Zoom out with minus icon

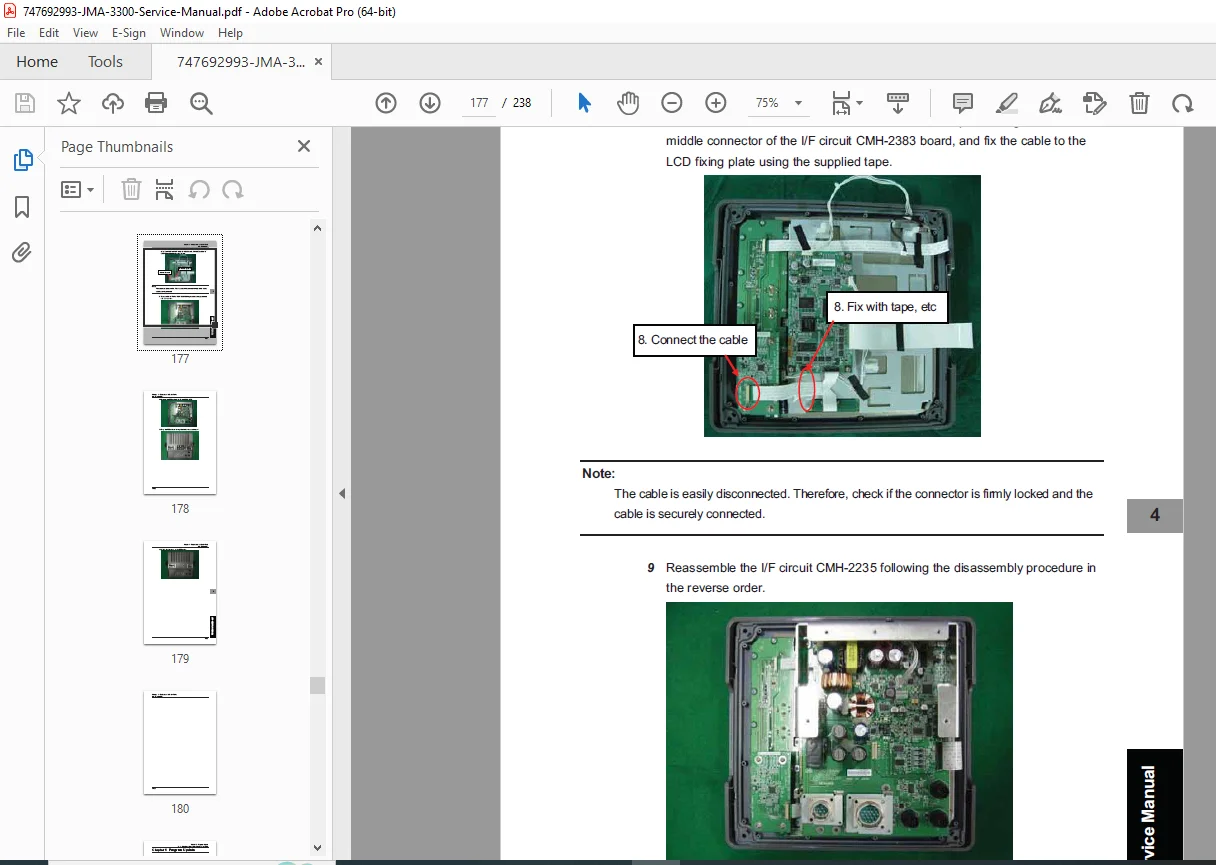(x=672, y=103)
